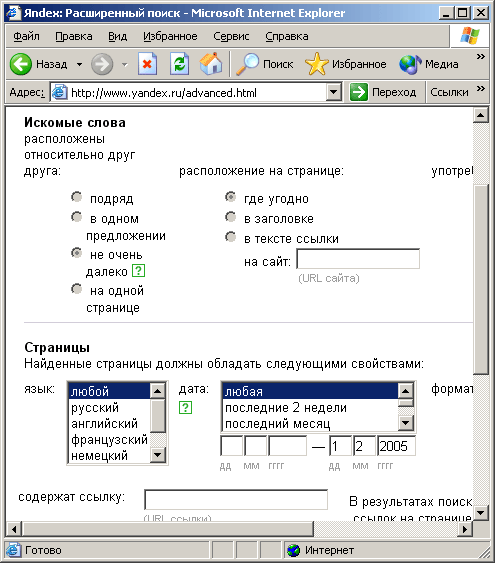The image size is (495, 563).
Task: Open the Поиск magnifier search button
Action: click(x=265, y=64)
